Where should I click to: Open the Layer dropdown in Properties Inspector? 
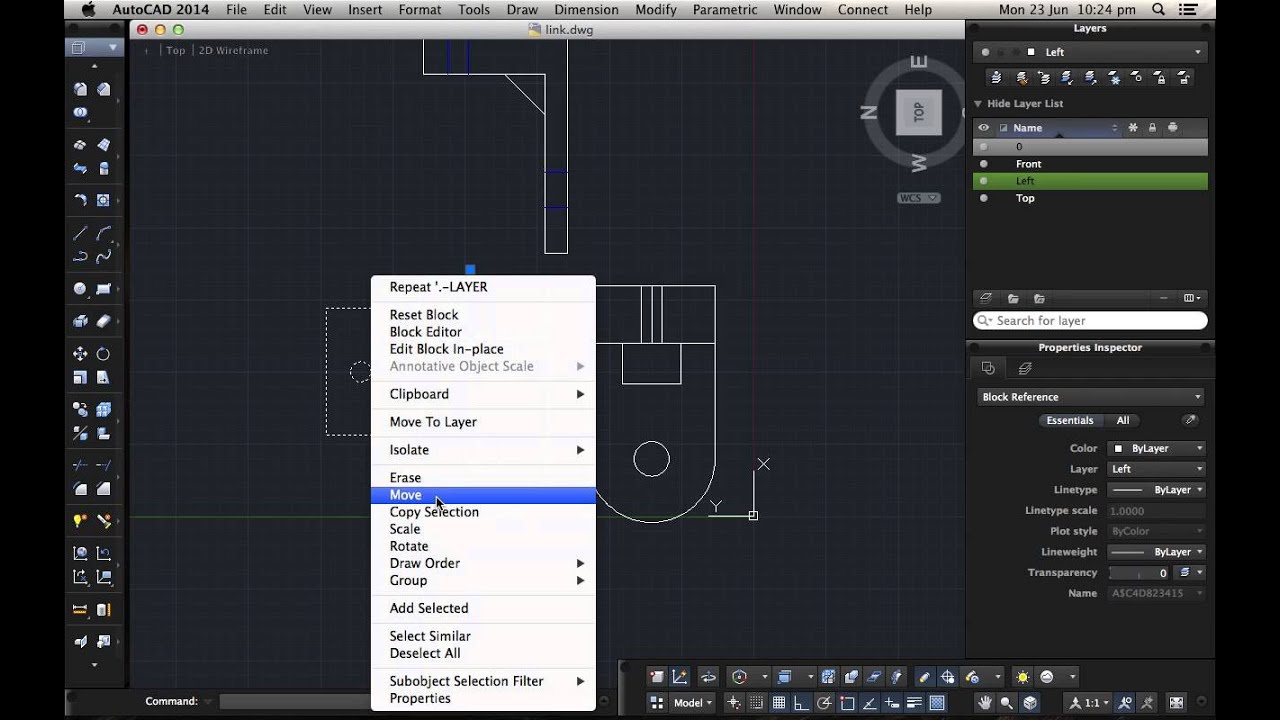click(x=1157, y=469)
